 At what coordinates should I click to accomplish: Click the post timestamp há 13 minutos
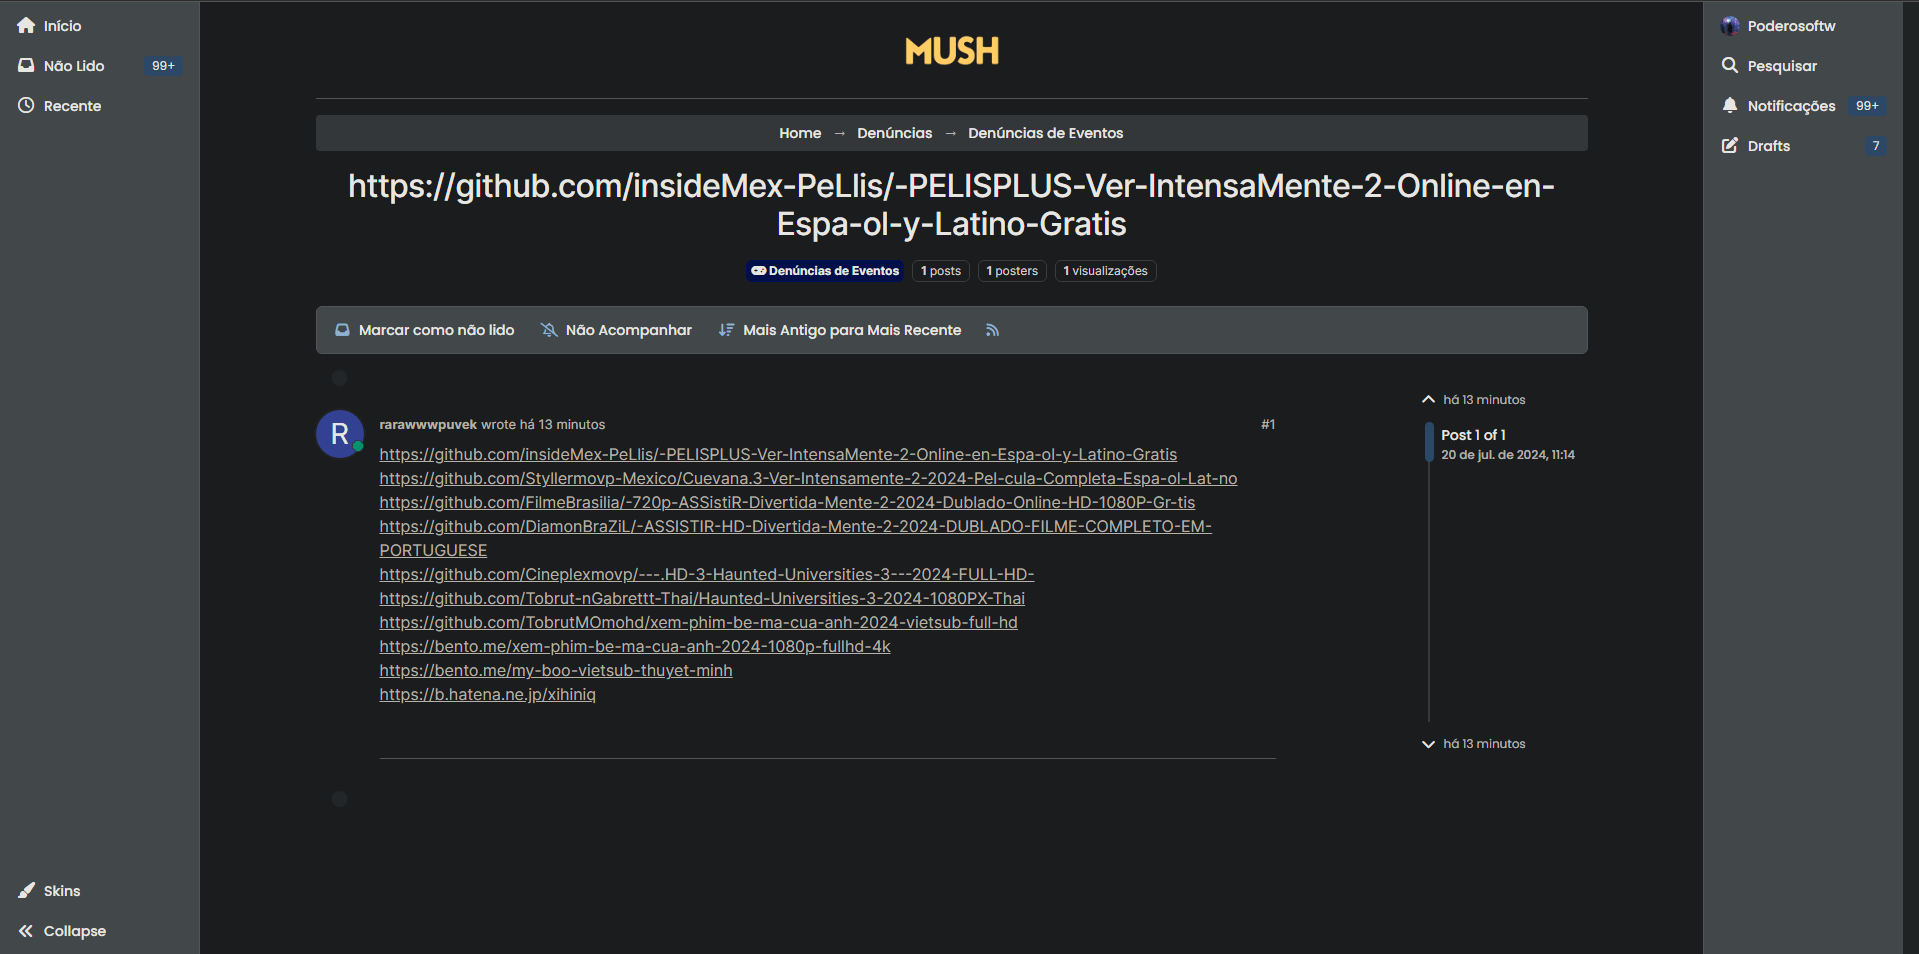point(562,425)
